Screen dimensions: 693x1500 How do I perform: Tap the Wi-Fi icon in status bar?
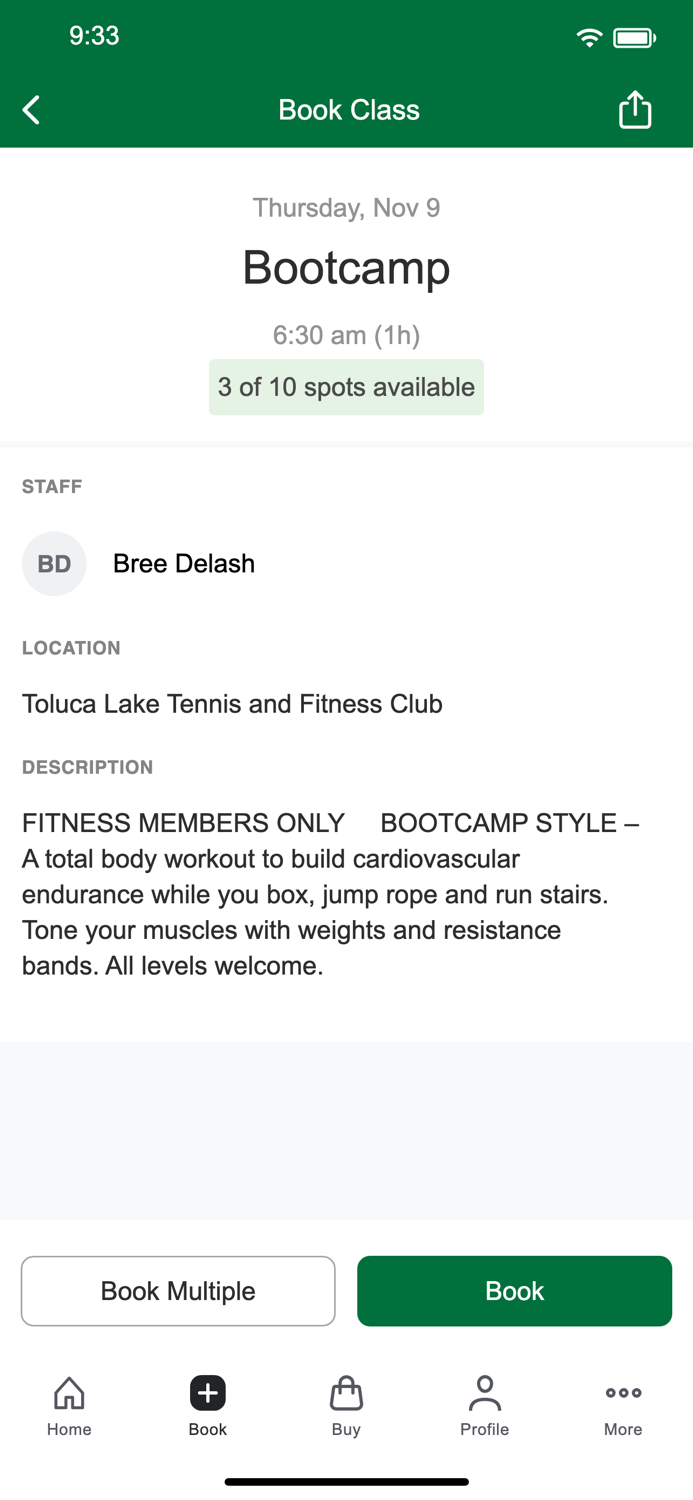click(x=589, y=36)
